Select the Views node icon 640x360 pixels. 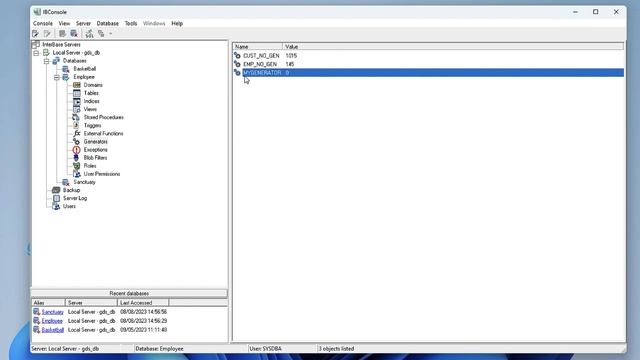(77, 109)
